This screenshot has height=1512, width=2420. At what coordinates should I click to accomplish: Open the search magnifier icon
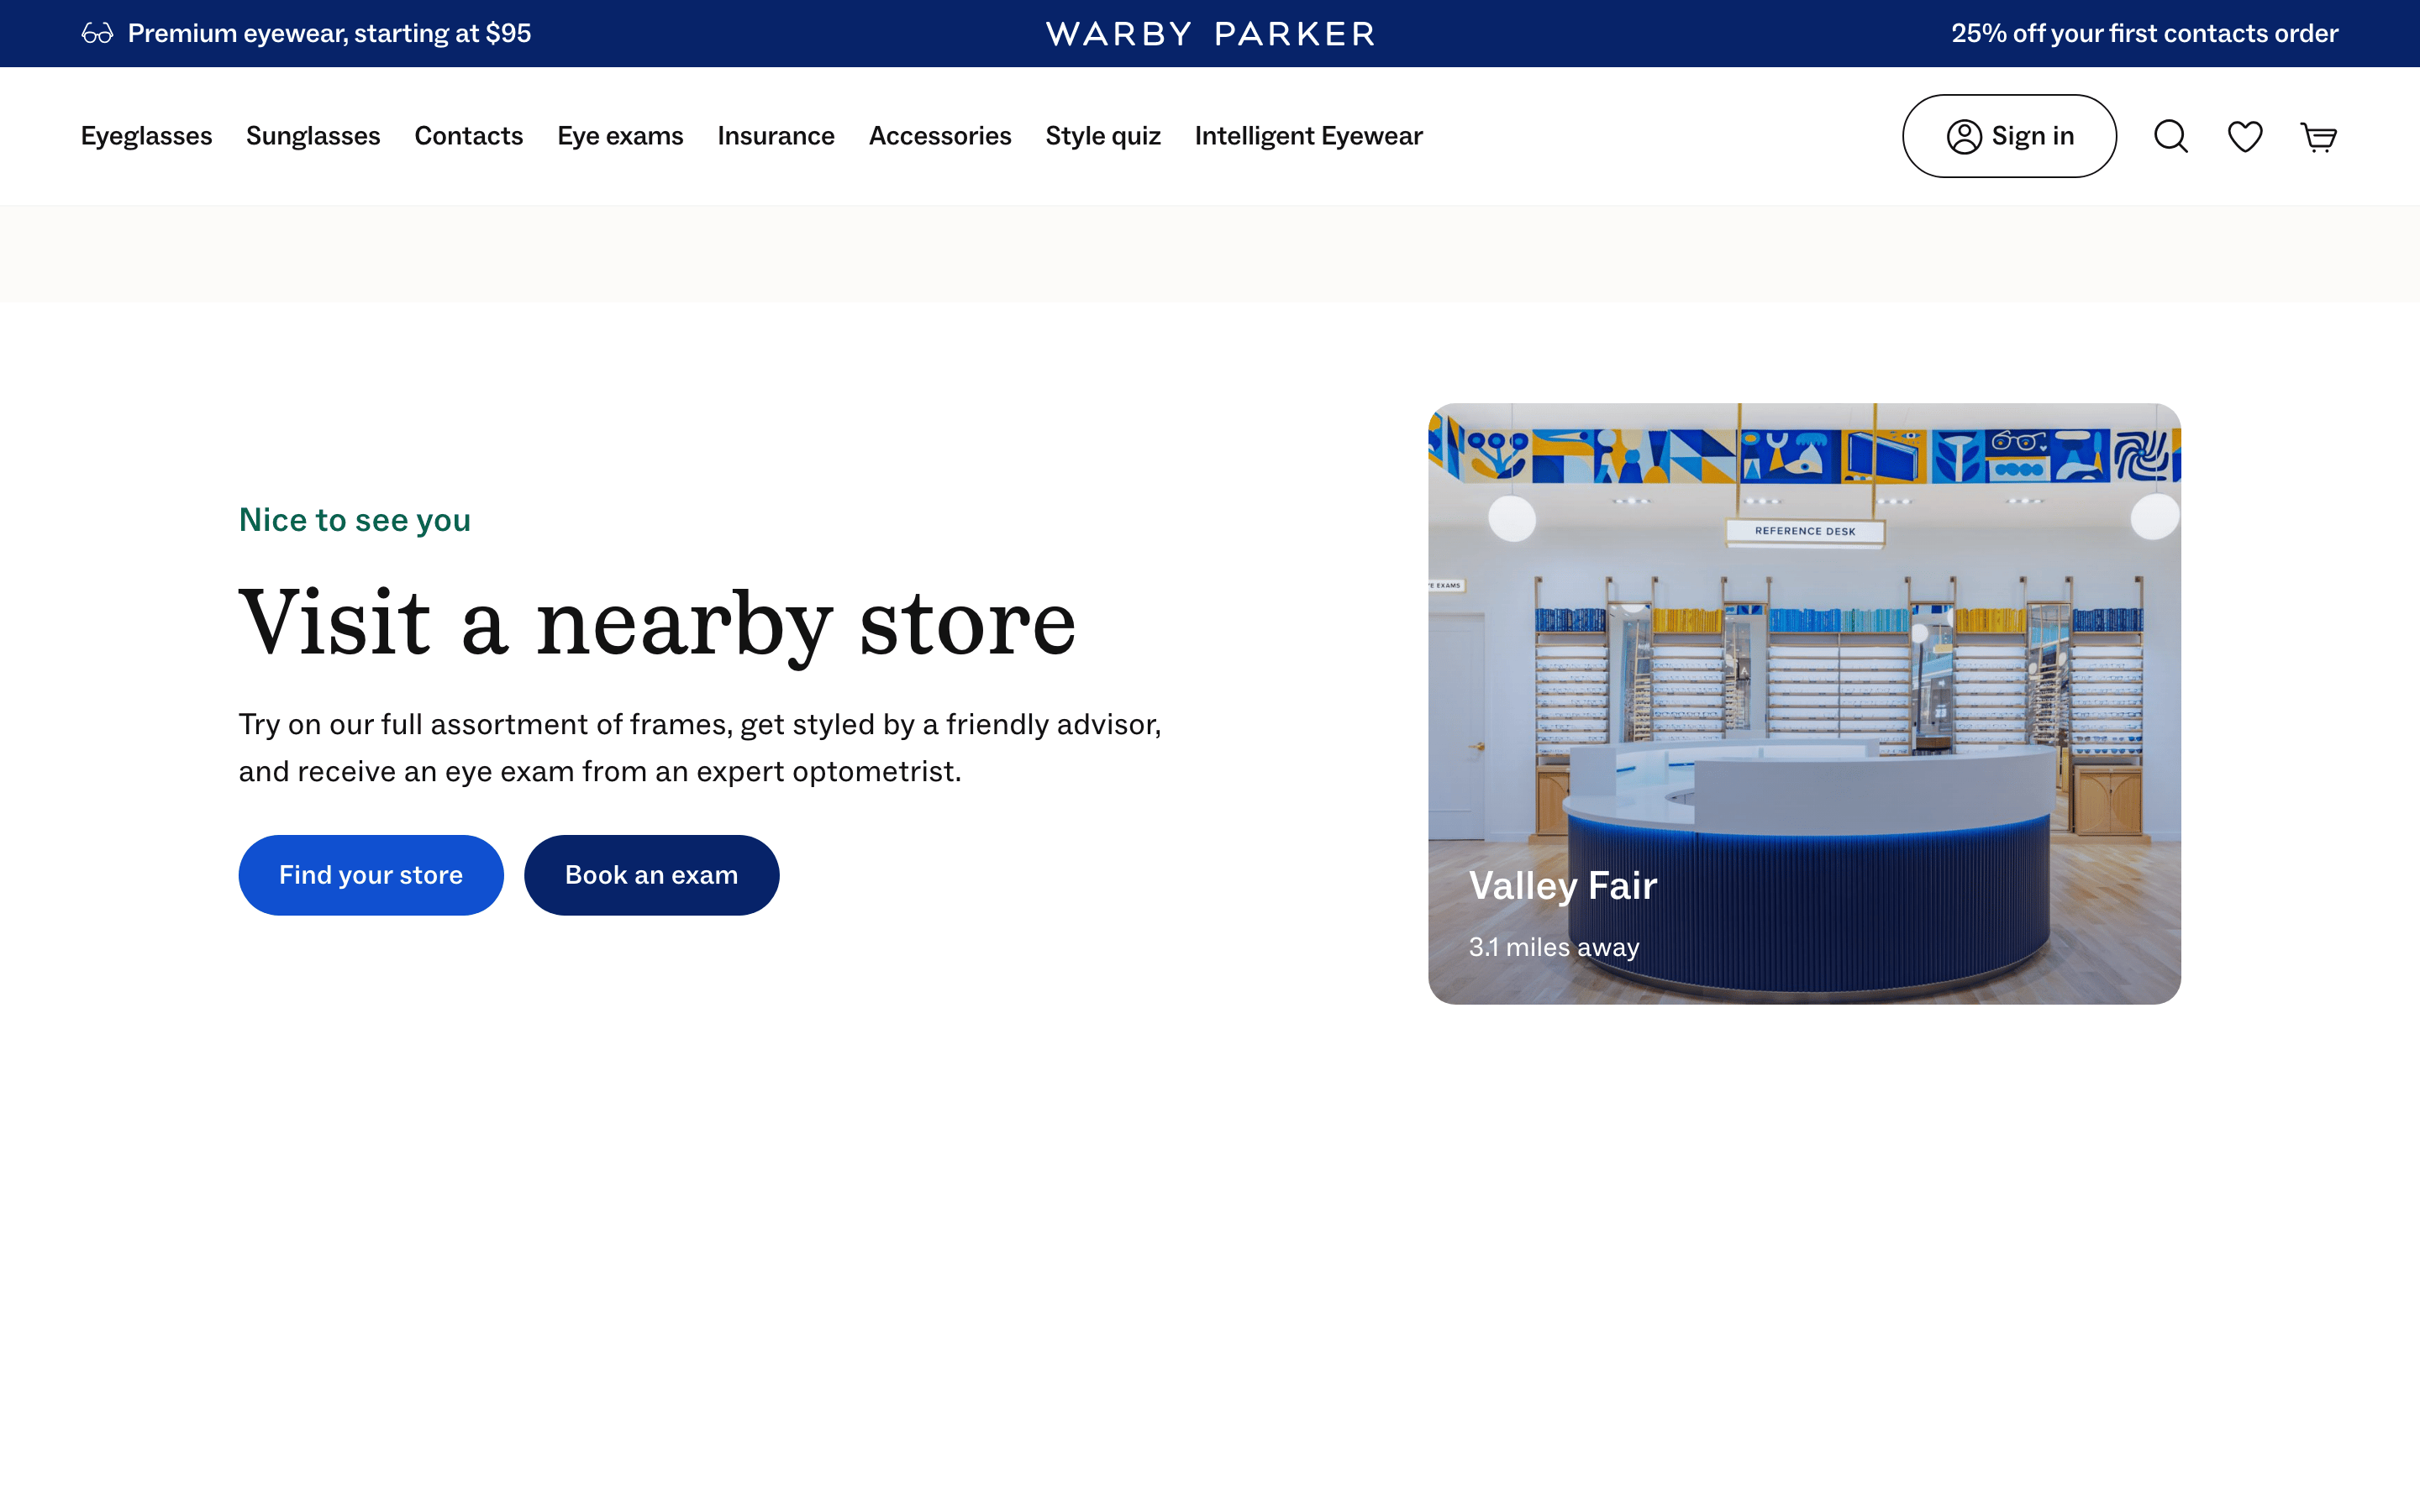[x=2171, y=136]
